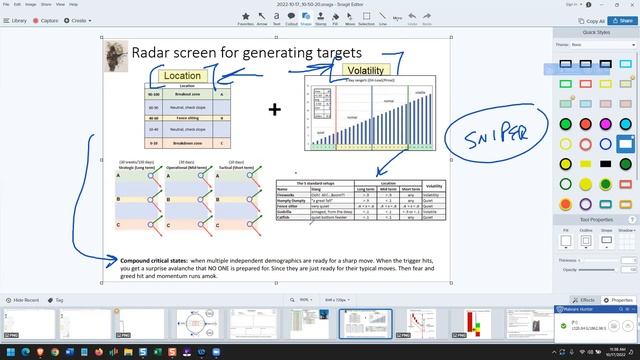Viewport: 640px width, 360px height.
Task: Select the Callout tool
Action: tap(291, 18)
